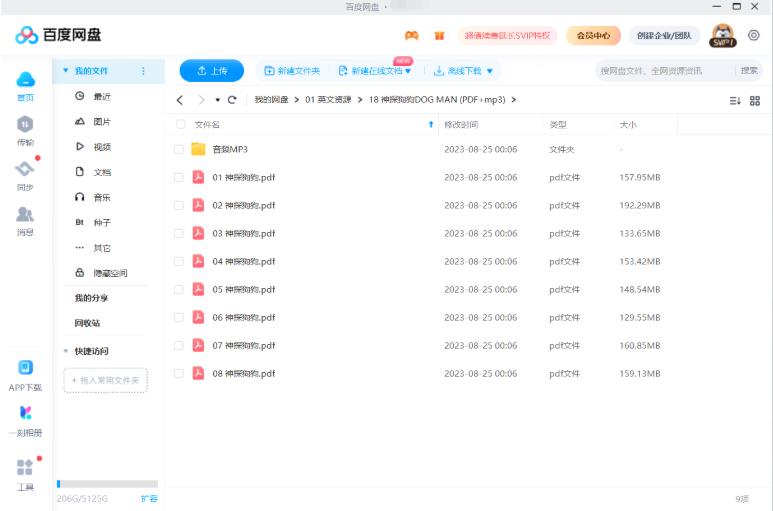Open 我的分享 in the sidebar

coord(91,298)
